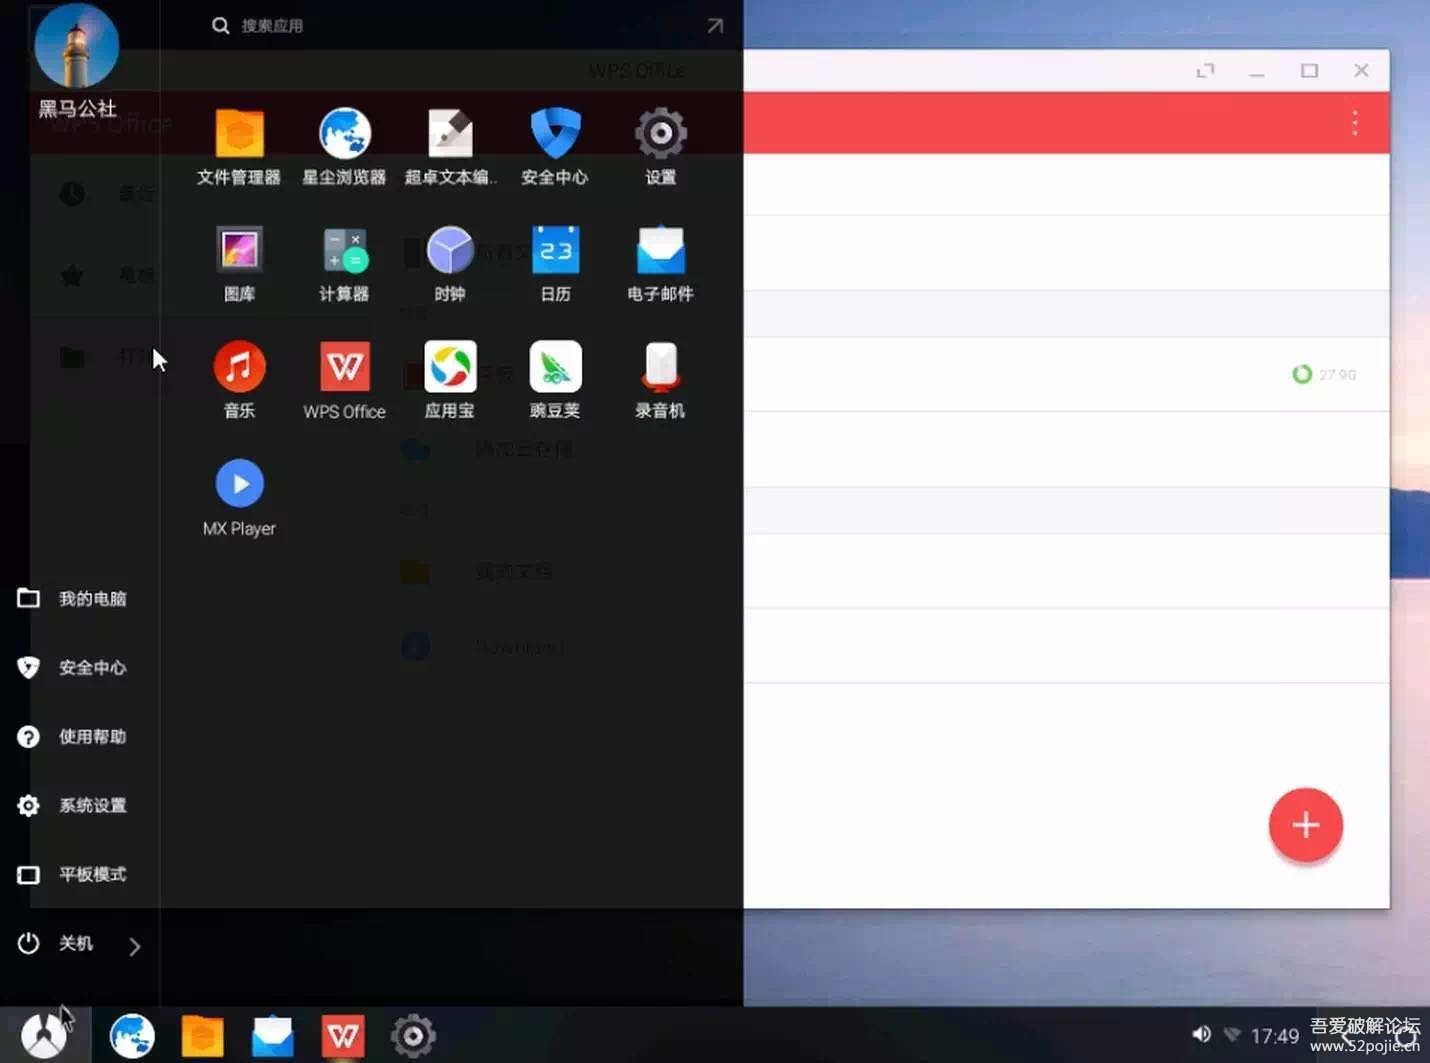Click the volume speaker tray icon

(1201, 1034)
